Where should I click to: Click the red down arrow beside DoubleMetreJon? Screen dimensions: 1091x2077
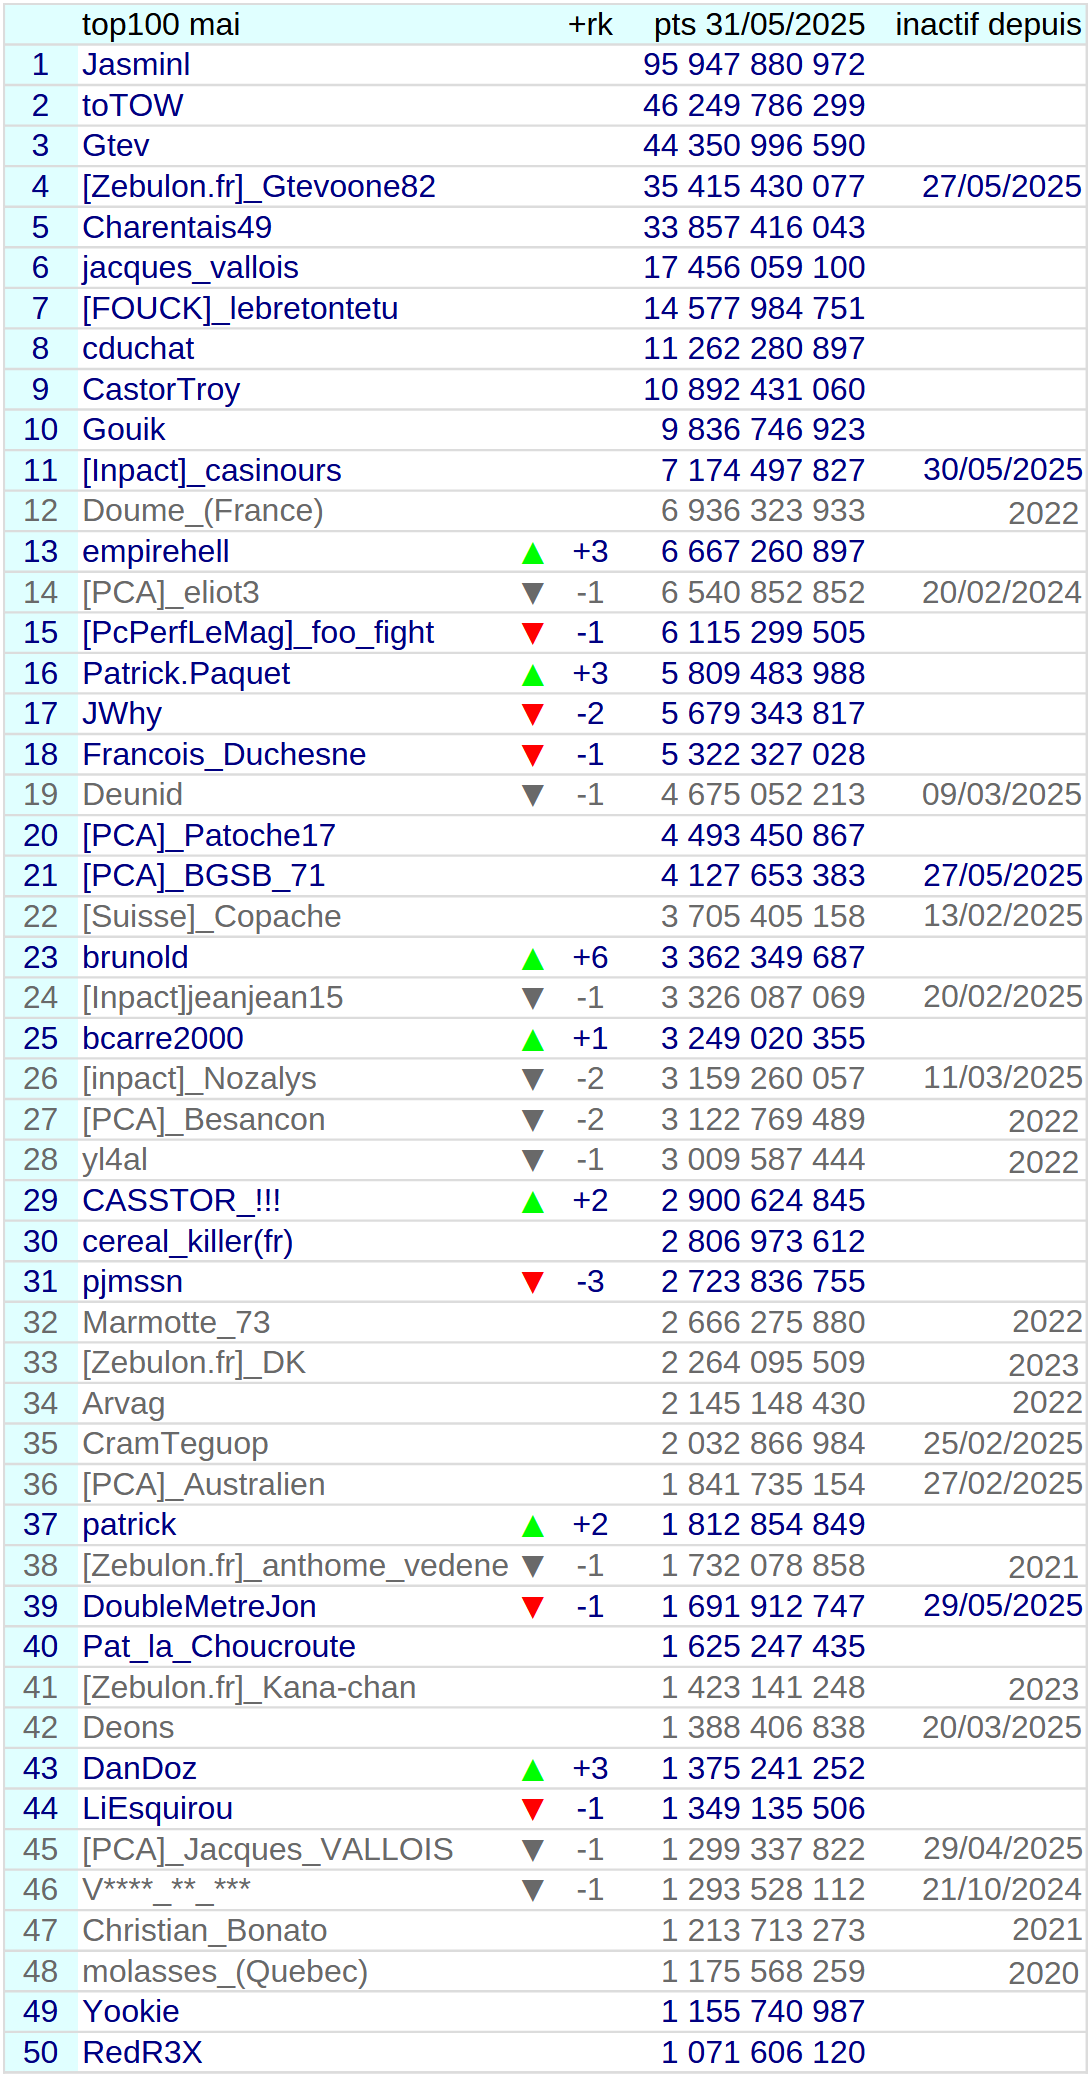533,1608
